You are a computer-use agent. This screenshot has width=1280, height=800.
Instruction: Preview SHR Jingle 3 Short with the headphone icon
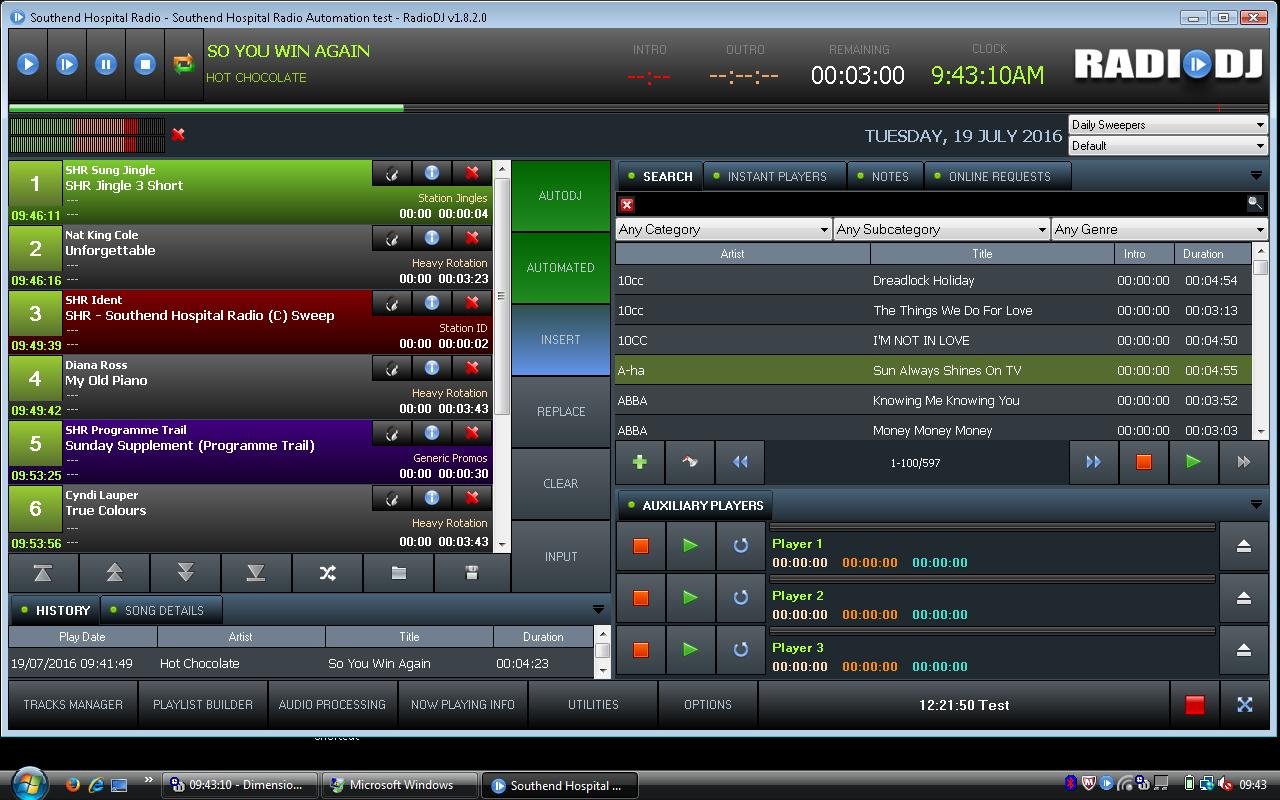pyautogui.click(x=392, y=173)
